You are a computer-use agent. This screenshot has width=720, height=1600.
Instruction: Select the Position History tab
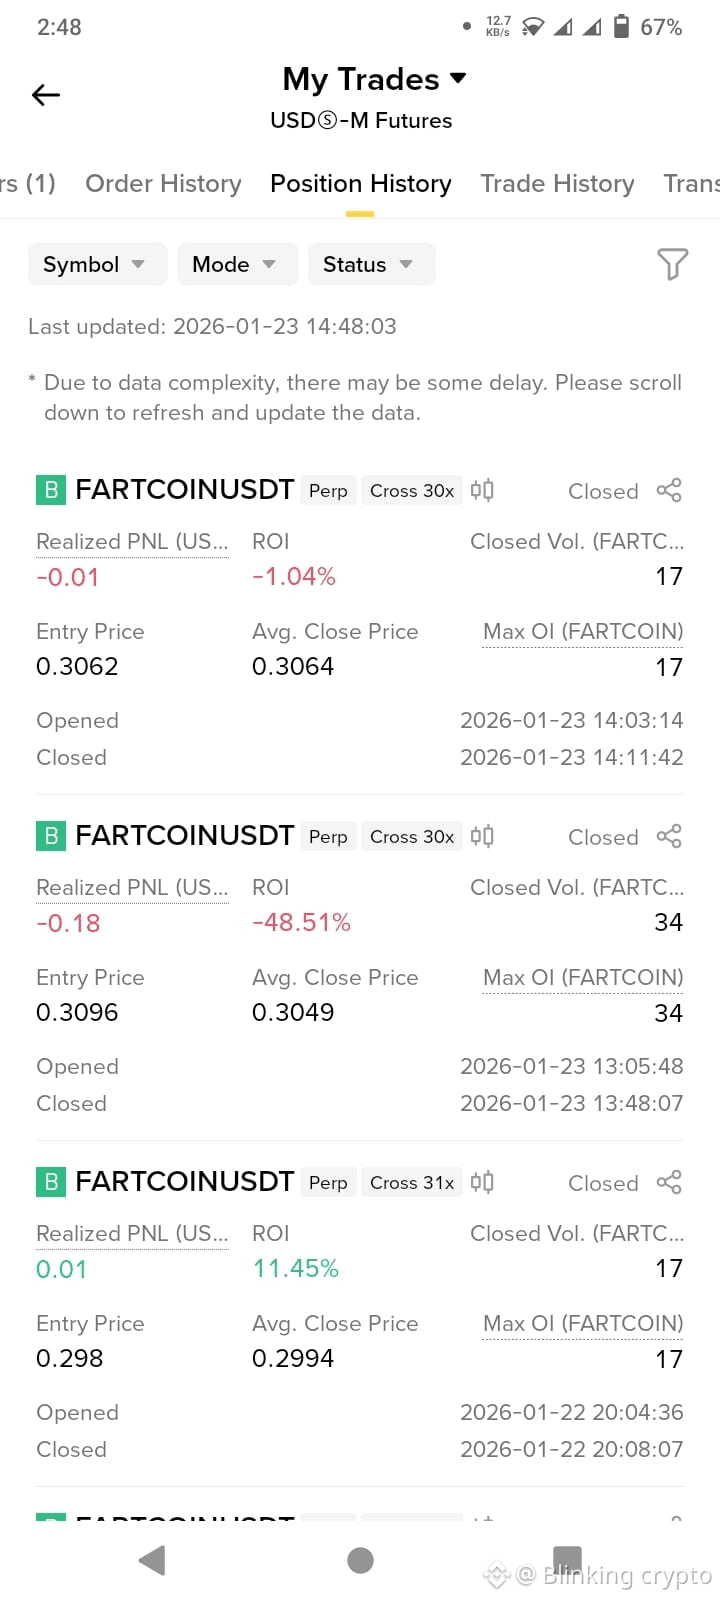[360, 183]
